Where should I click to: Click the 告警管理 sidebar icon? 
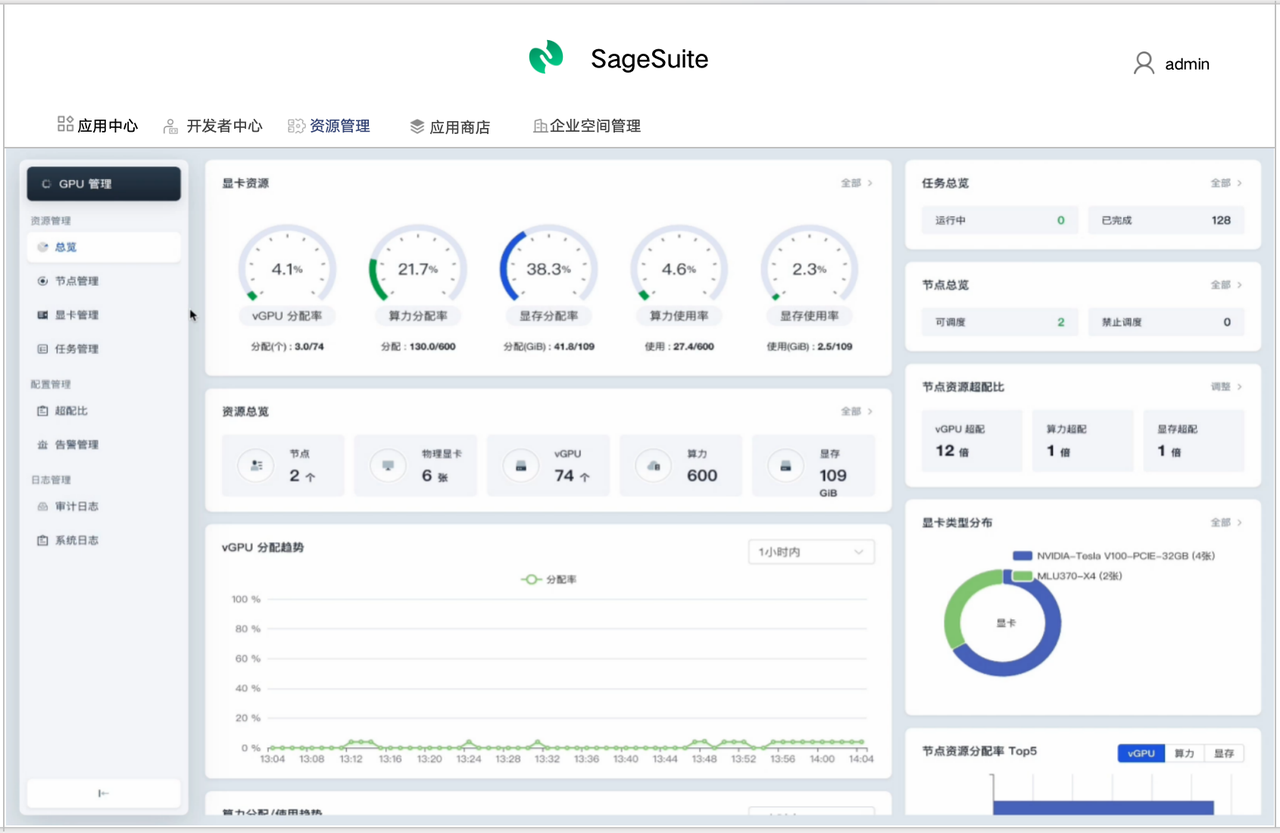(43, 445)
